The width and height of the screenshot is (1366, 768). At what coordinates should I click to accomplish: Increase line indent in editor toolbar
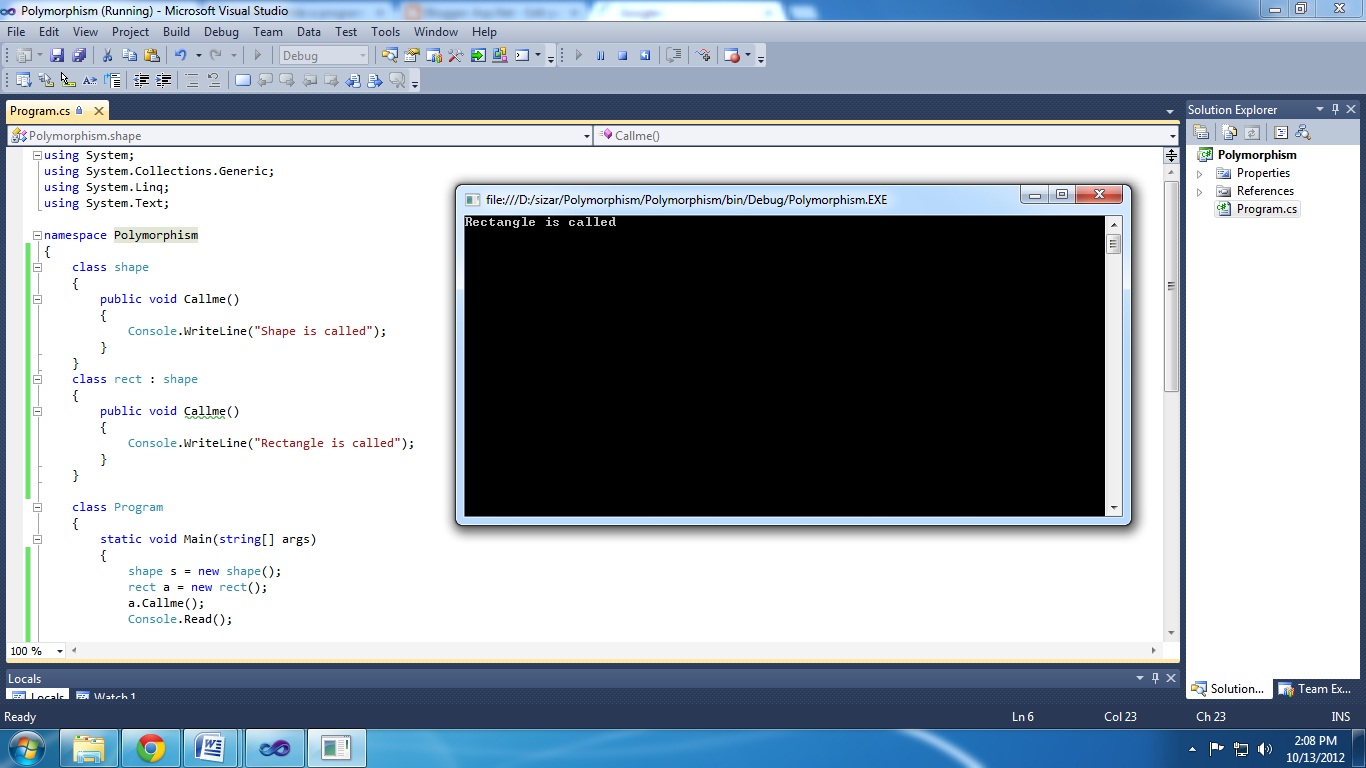163,80
